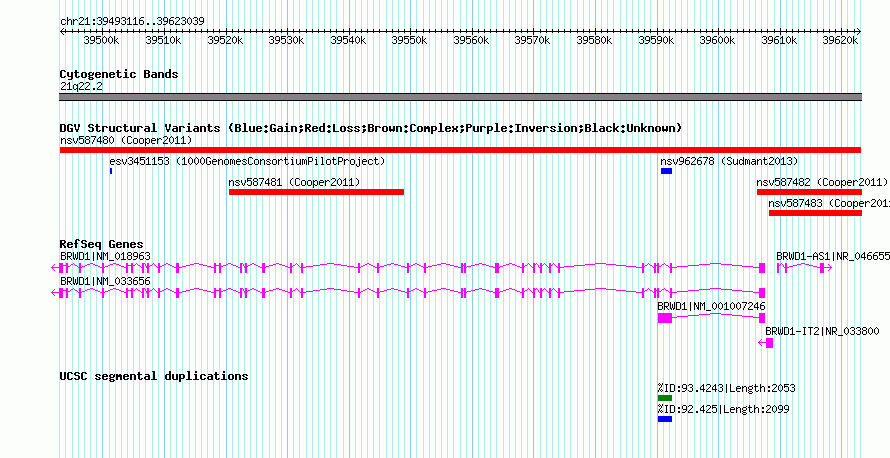The height and width of the screenshot is (458, 890).
Task: Click the 39600k ruler tick label
Action: pyautogui.click(x=717, y=40)
